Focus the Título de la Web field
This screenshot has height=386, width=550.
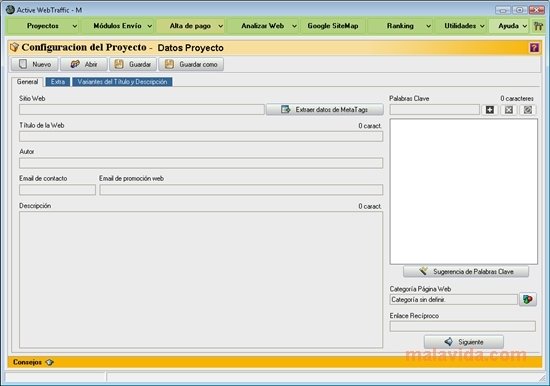pos(201,137)
